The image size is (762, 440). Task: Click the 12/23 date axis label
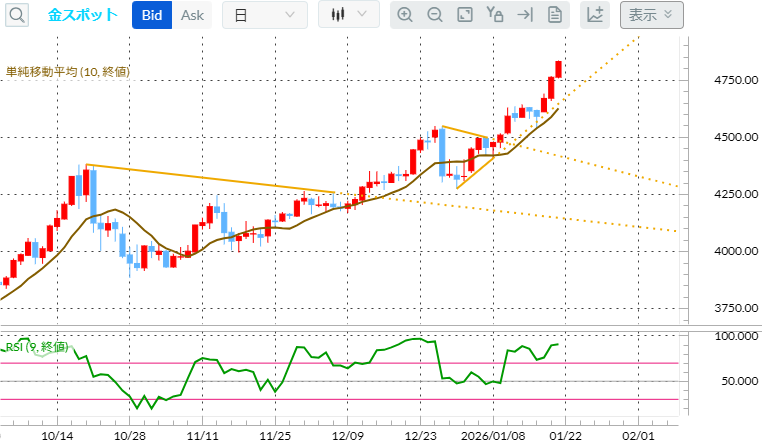[x=420, y=435]
